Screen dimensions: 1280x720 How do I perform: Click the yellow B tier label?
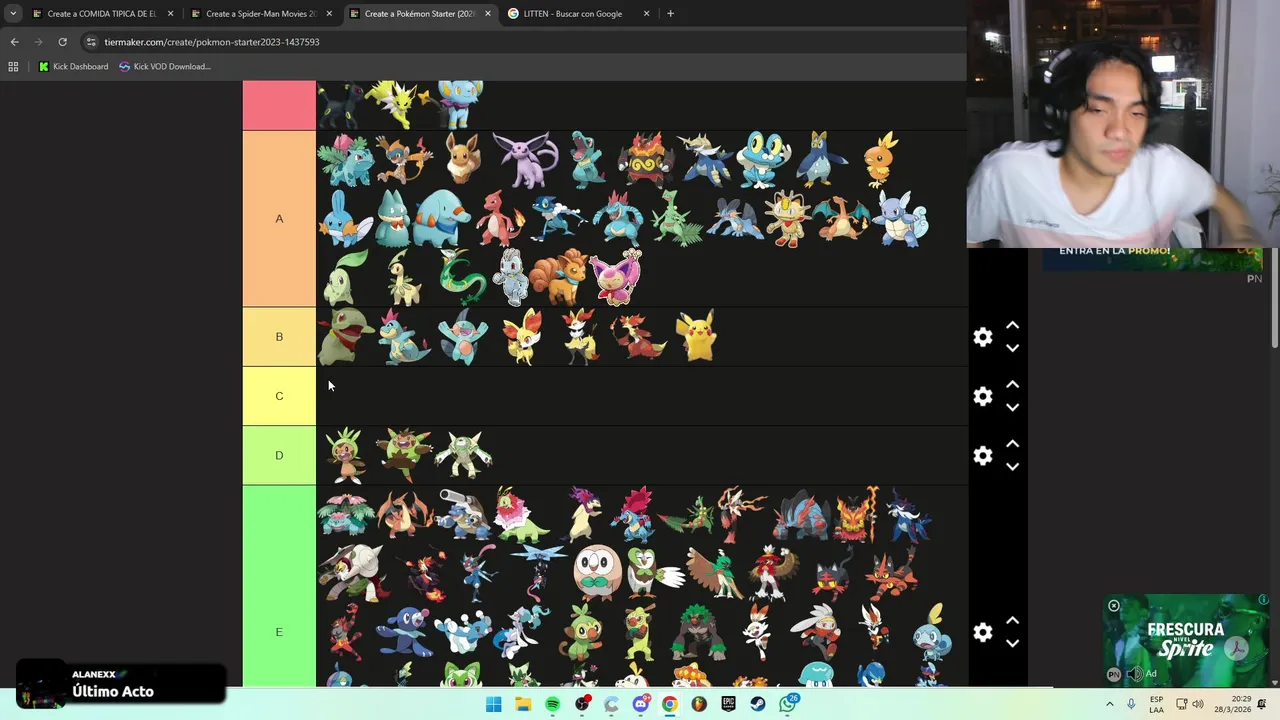[x=279, y=337]
